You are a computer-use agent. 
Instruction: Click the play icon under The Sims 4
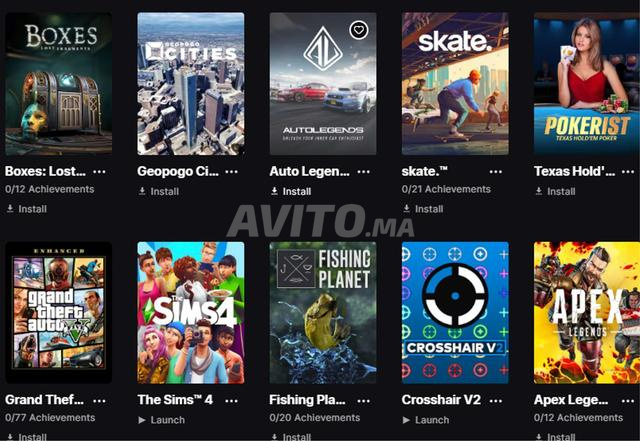tap(142, 420)
